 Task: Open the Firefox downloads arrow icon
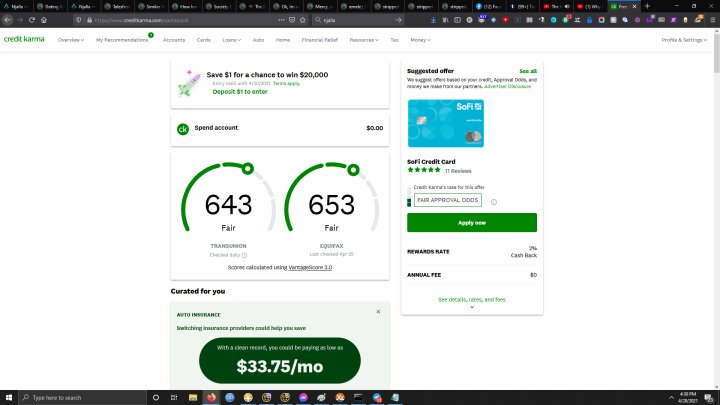pyautogui.click(x=433, y=20)
